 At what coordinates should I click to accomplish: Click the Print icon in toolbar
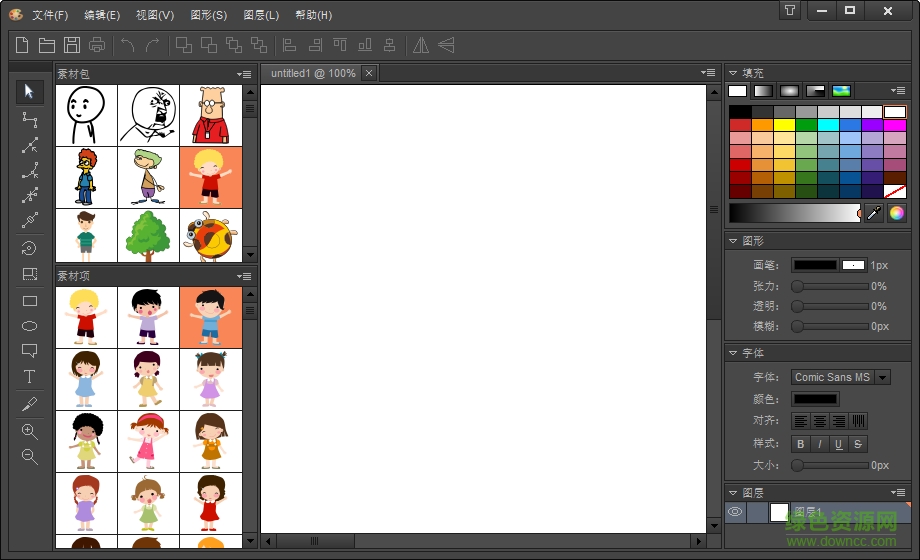[x=97, y=45]
